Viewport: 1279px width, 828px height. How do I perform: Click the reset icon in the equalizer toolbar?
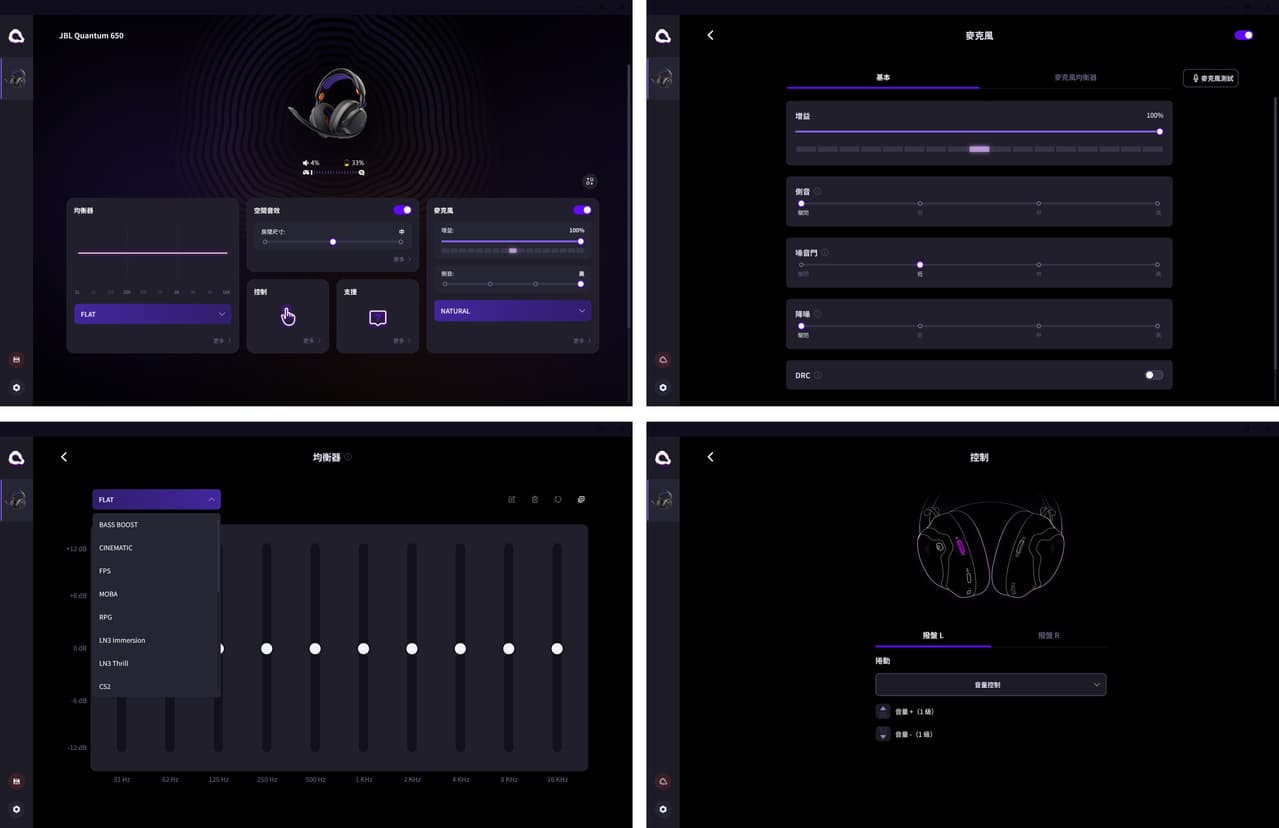[x=558, y=499]
